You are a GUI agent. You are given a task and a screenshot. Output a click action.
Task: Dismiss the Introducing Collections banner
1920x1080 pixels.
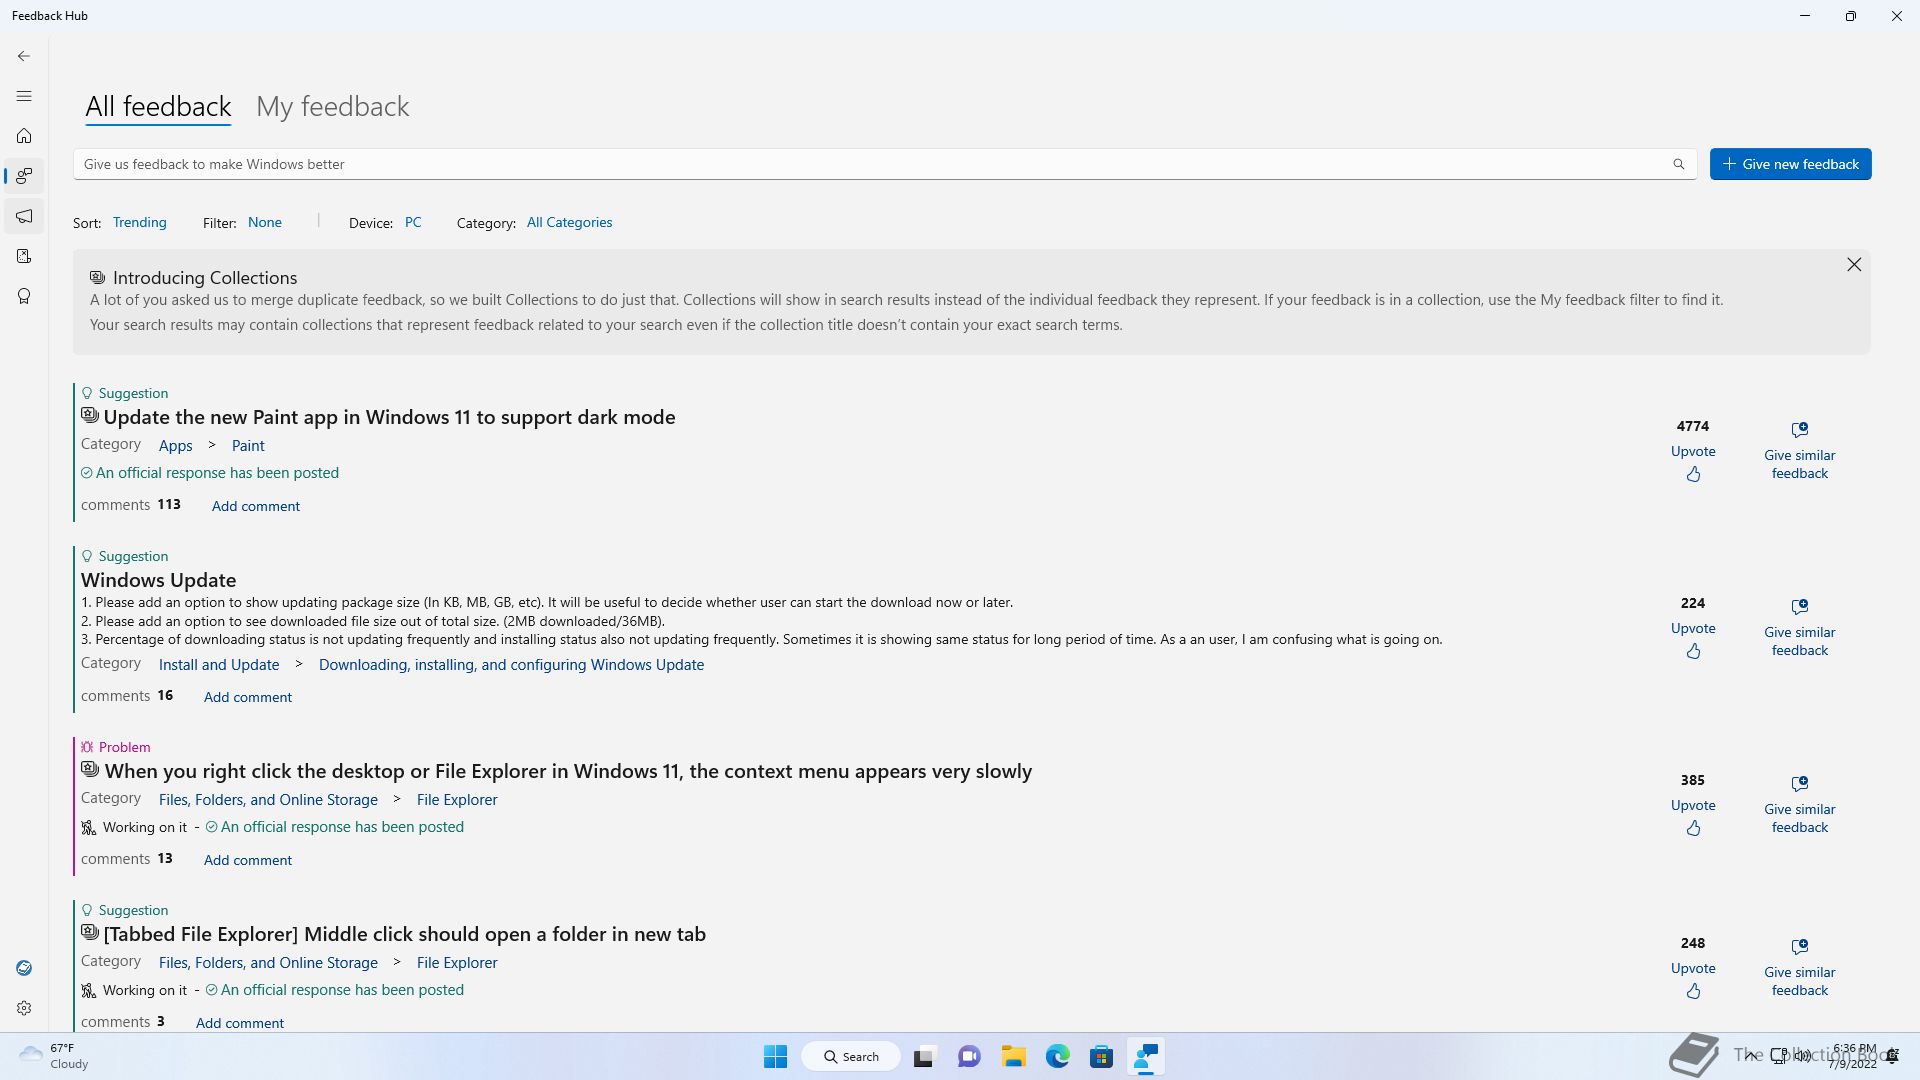(x=1854, y=264)
